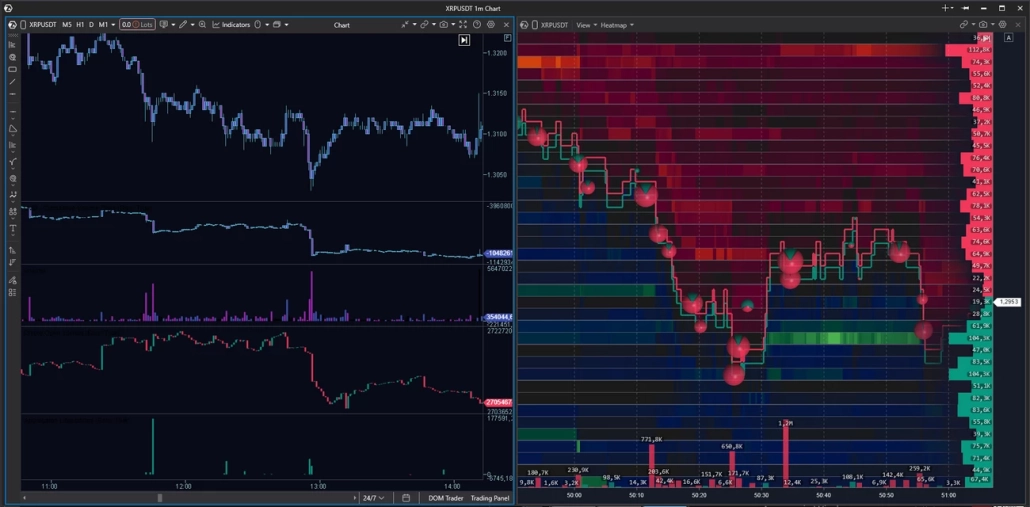Expand the drawing tools dropdown arrow
The width and height of the screenshot is (1030, 507).
pyautogui.click(x=192, y=24)
